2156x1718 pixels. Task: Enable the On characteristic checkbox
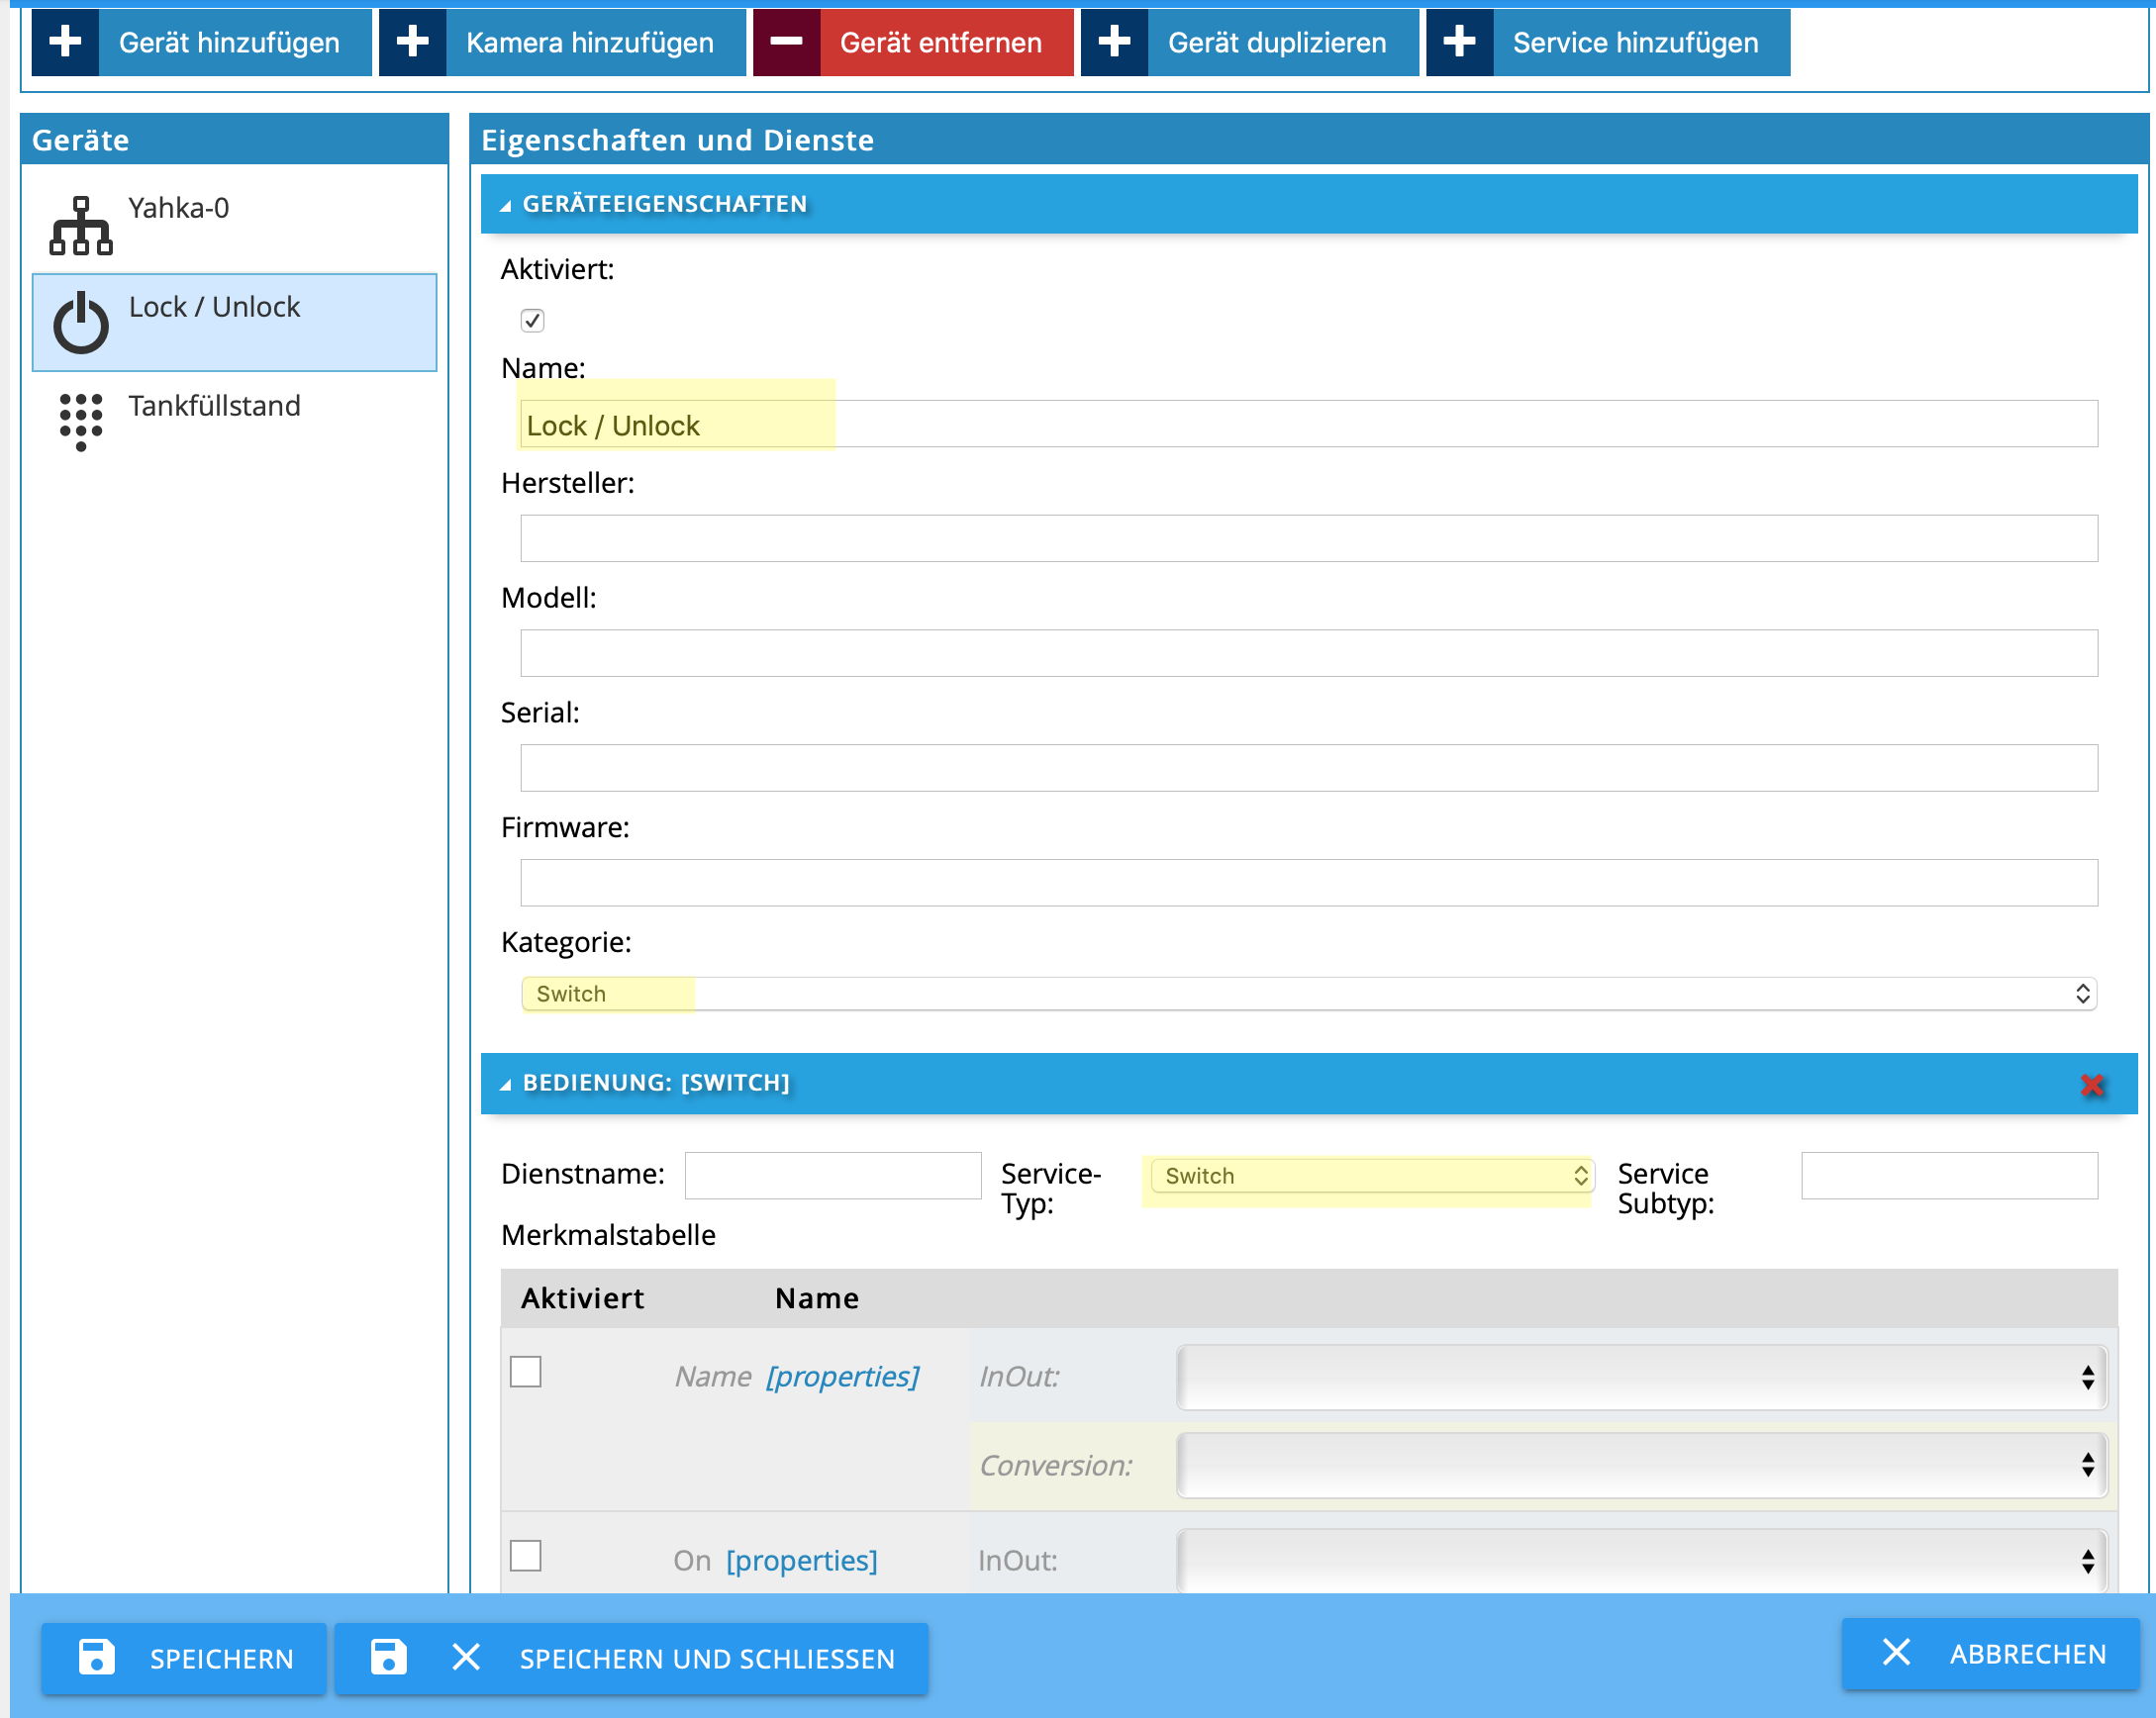[x=526, y=1556]
